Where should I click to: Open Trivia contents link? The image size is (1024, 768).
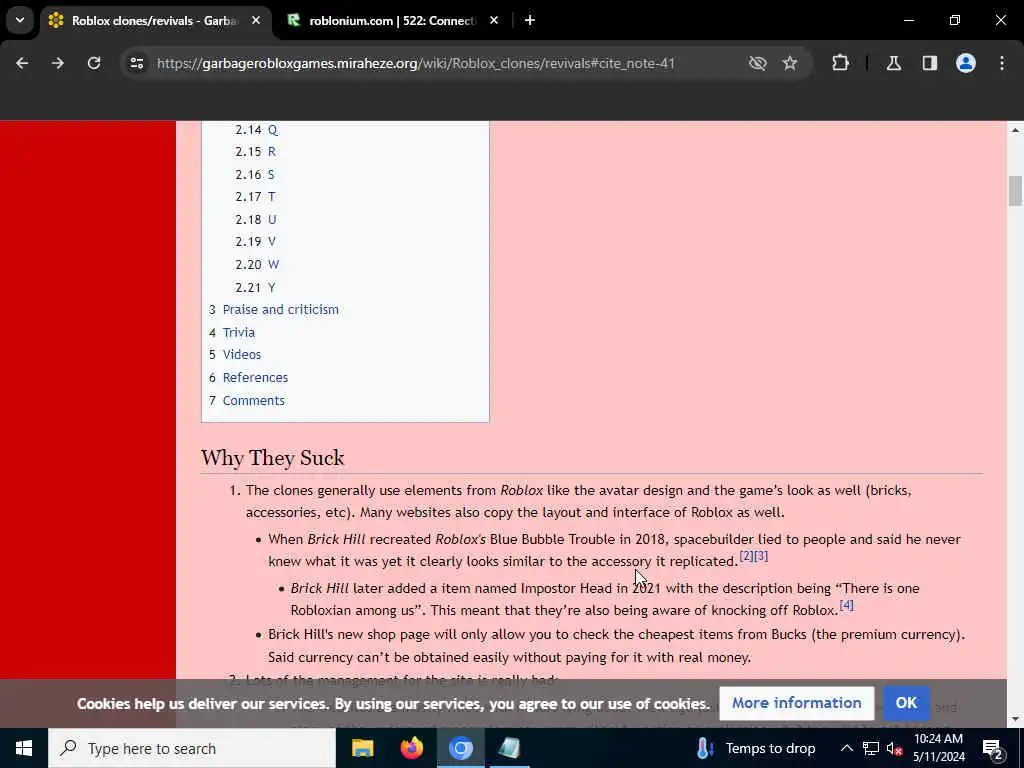pos(238,332)
